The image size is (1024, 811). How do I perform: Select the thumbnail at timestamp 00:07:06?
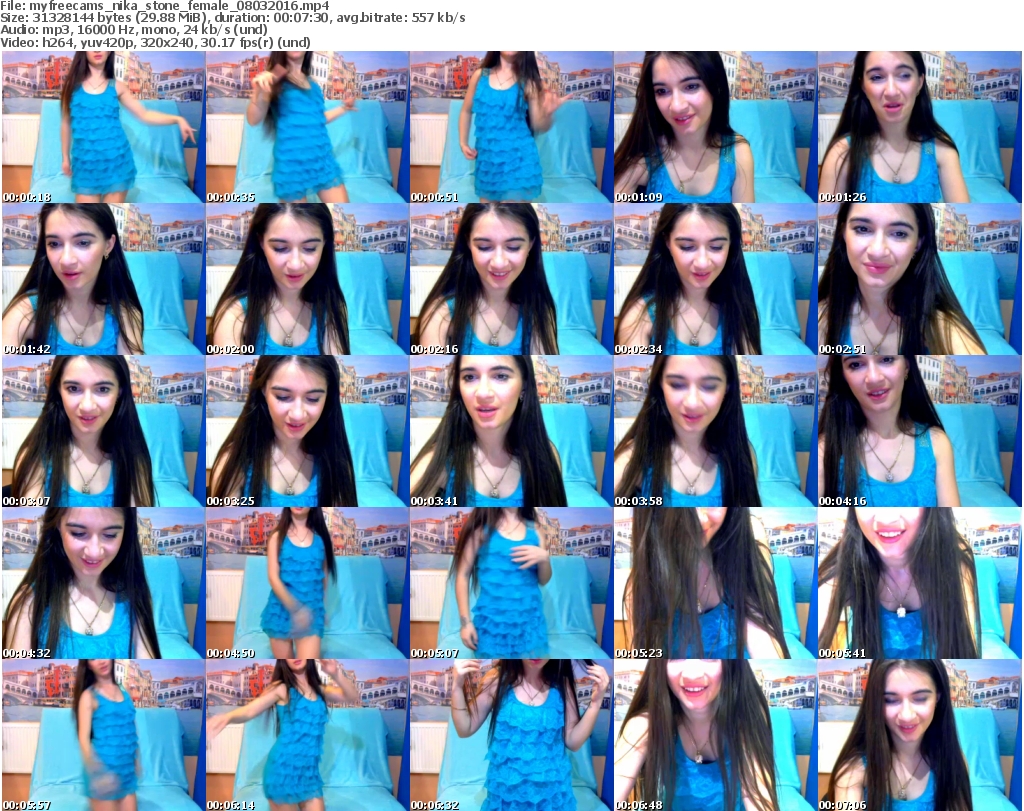[920, 735]
